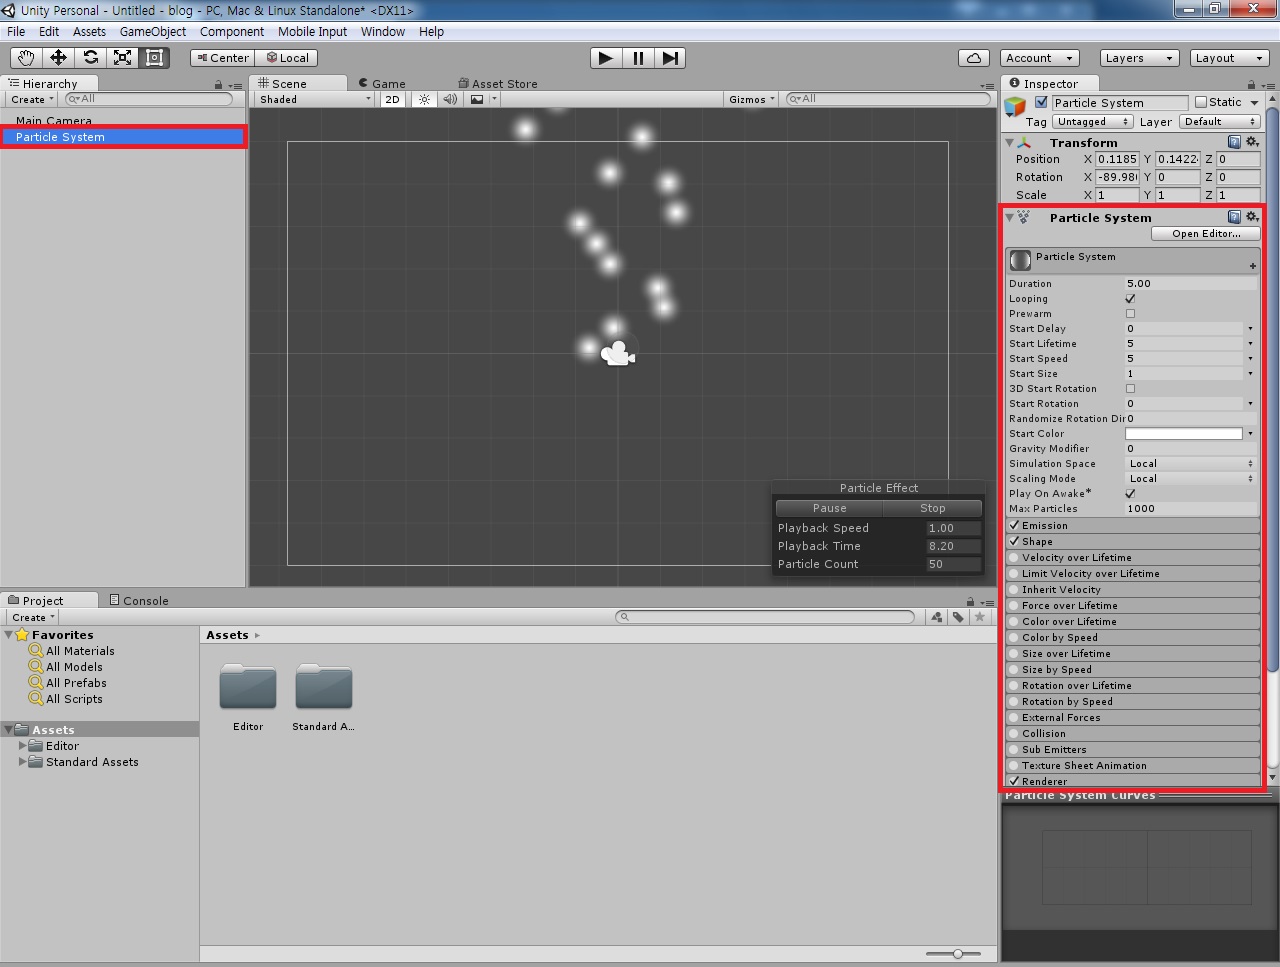Select the Hand tool in the toolbar

[x=26, y=58]
